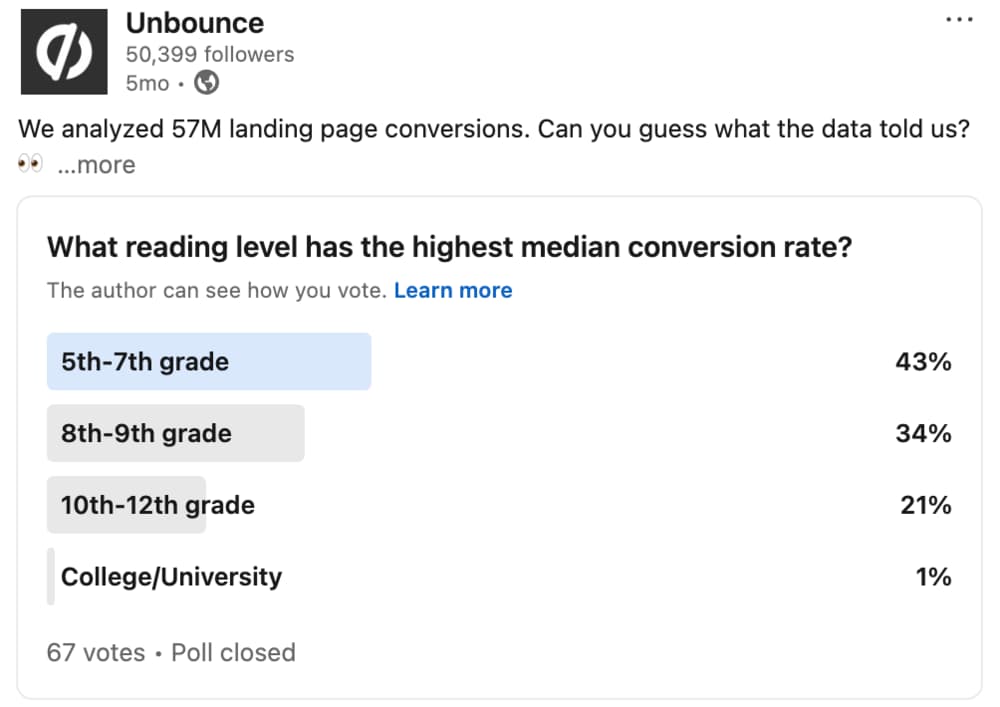
Task: Click the poll question heading
Action: pos(449,246)
